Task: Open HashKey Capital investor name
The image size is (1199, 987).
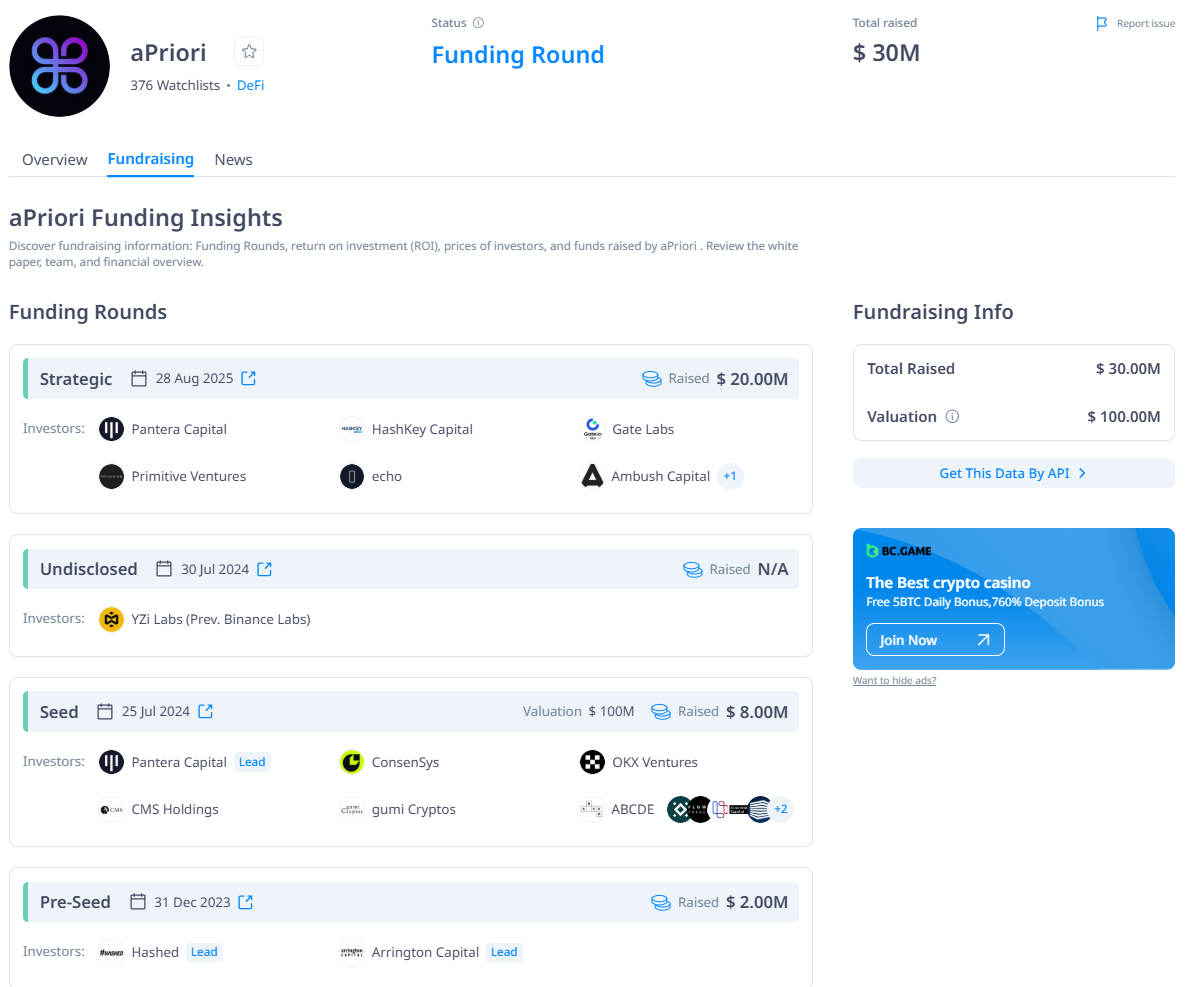Action: tap(422, 430)
